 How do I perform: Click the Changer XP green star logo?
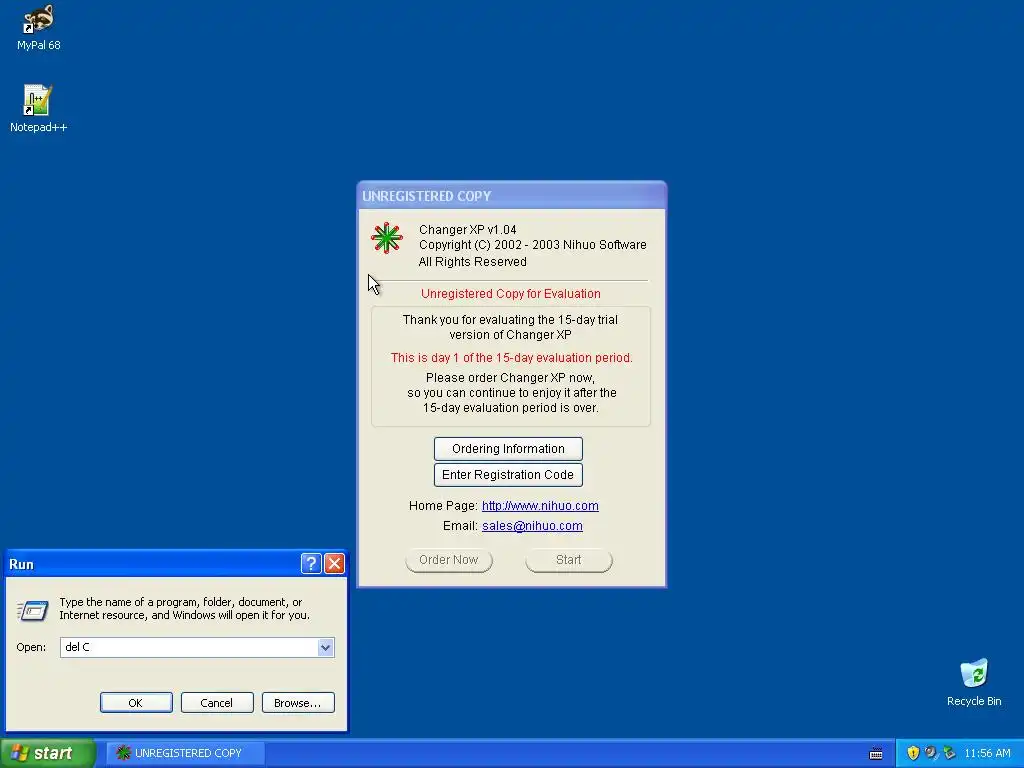(x=387, y=238)
